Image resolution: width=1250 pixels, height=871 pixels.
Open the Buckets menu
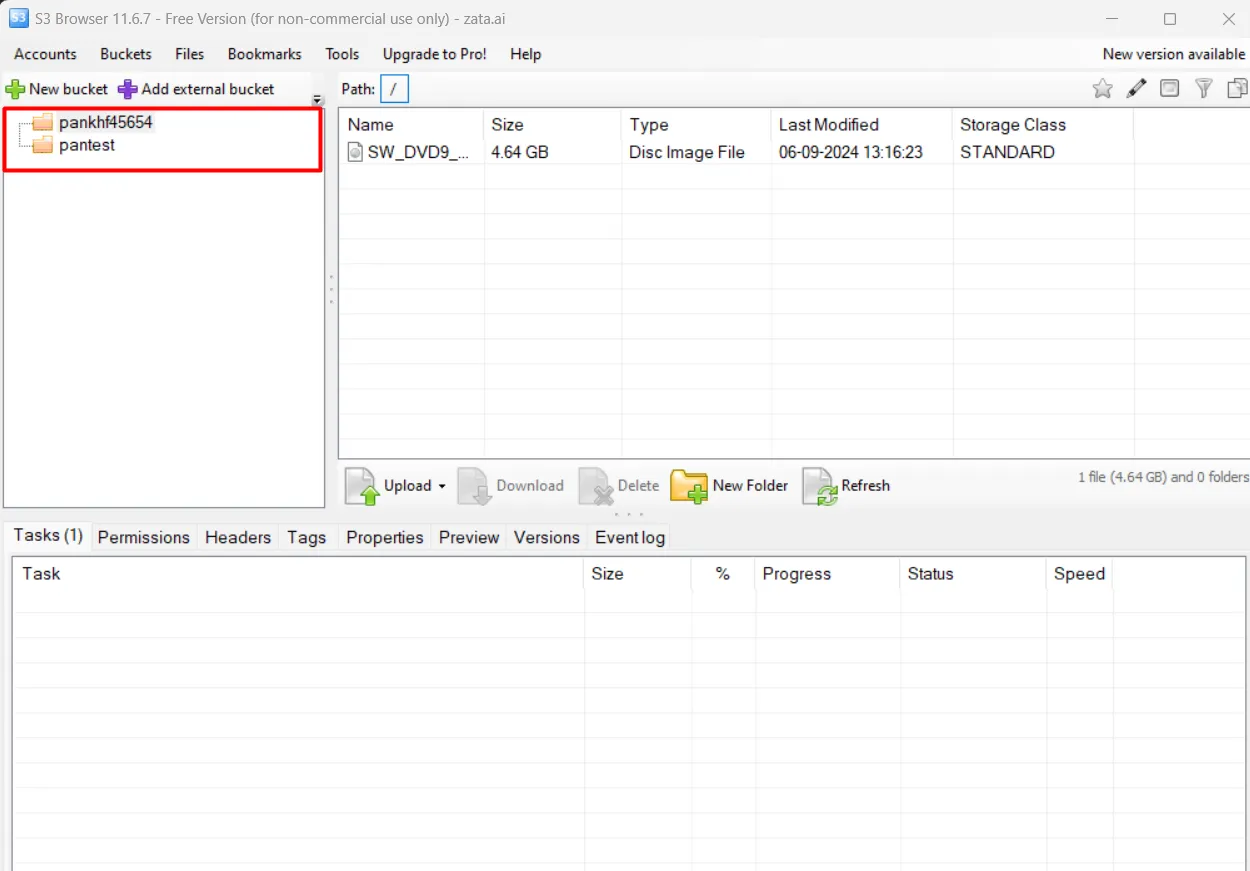click(x=126, y=54)
